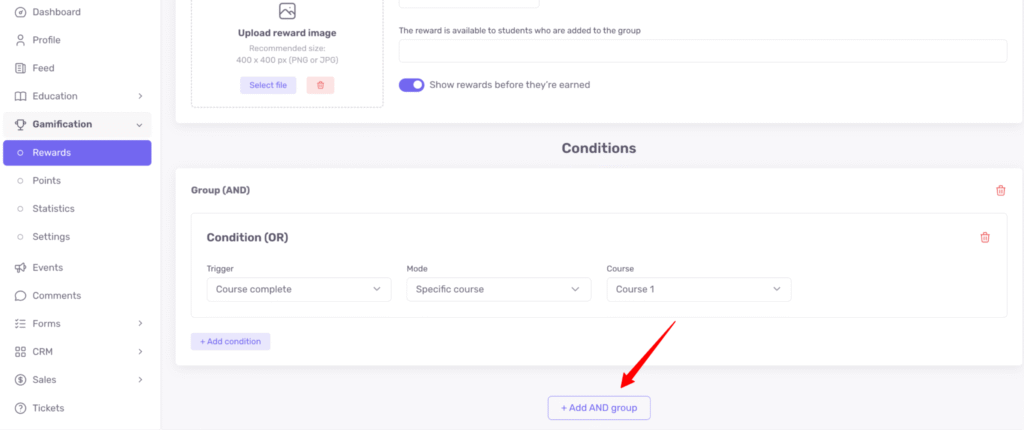Image resolution: width=1024 pixels, height=430 pixels.
Task: Delete the Condition (OR) via trash icon
Action: pos(984,237)
